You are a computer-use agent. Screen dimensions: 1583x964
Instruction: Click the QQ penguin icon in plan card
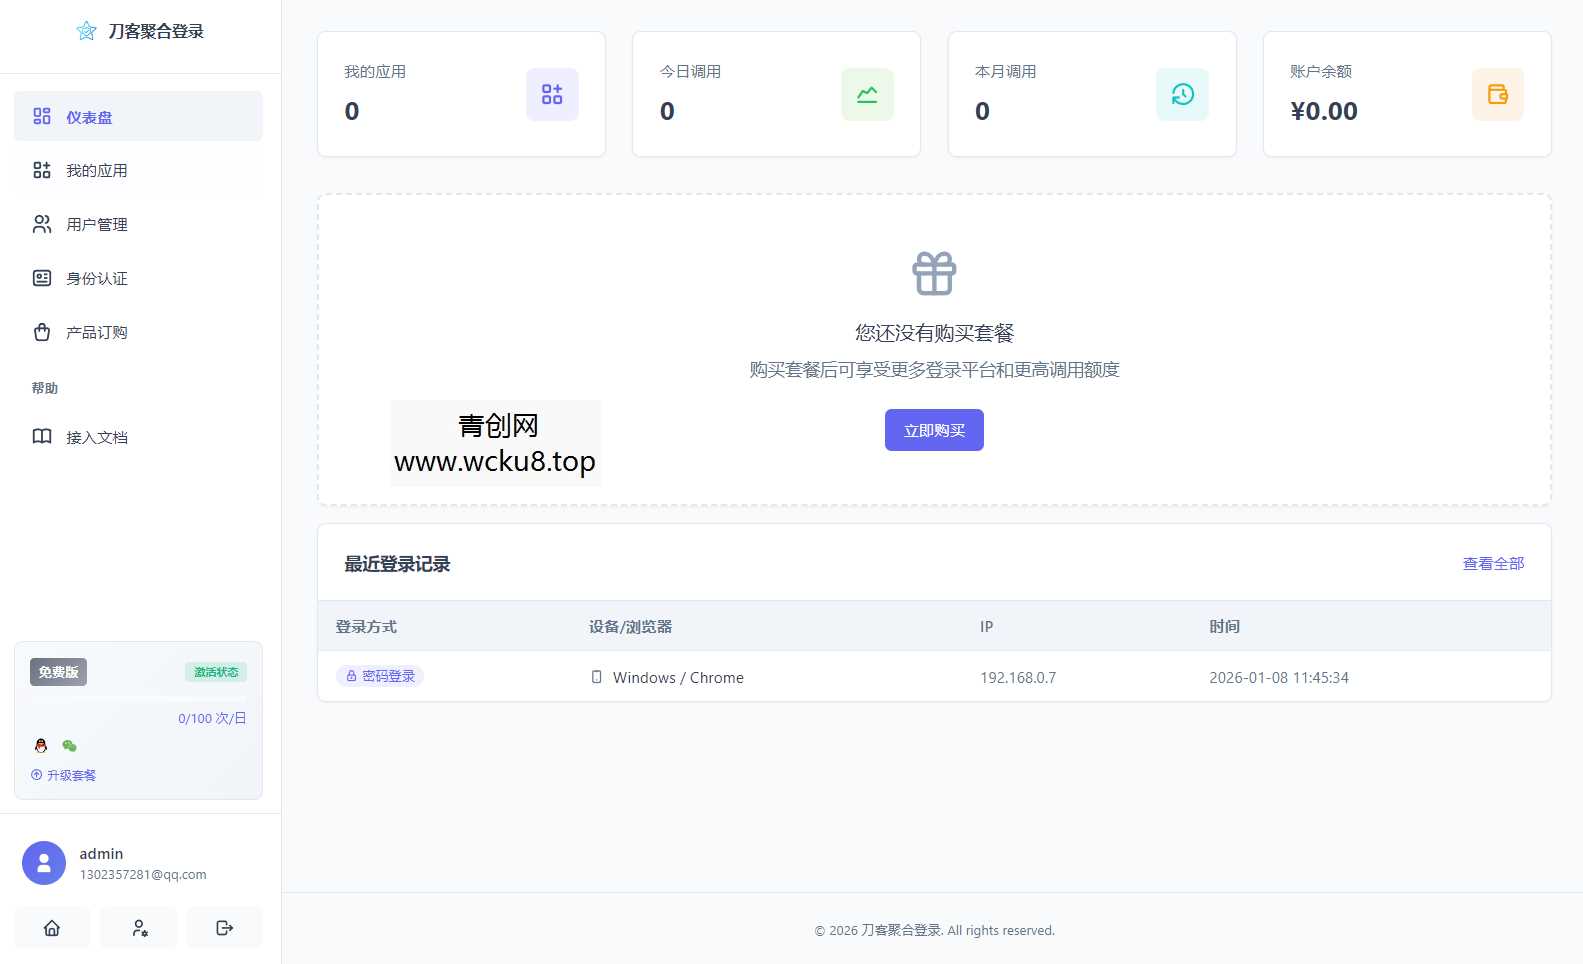click(x=41, y=745)
